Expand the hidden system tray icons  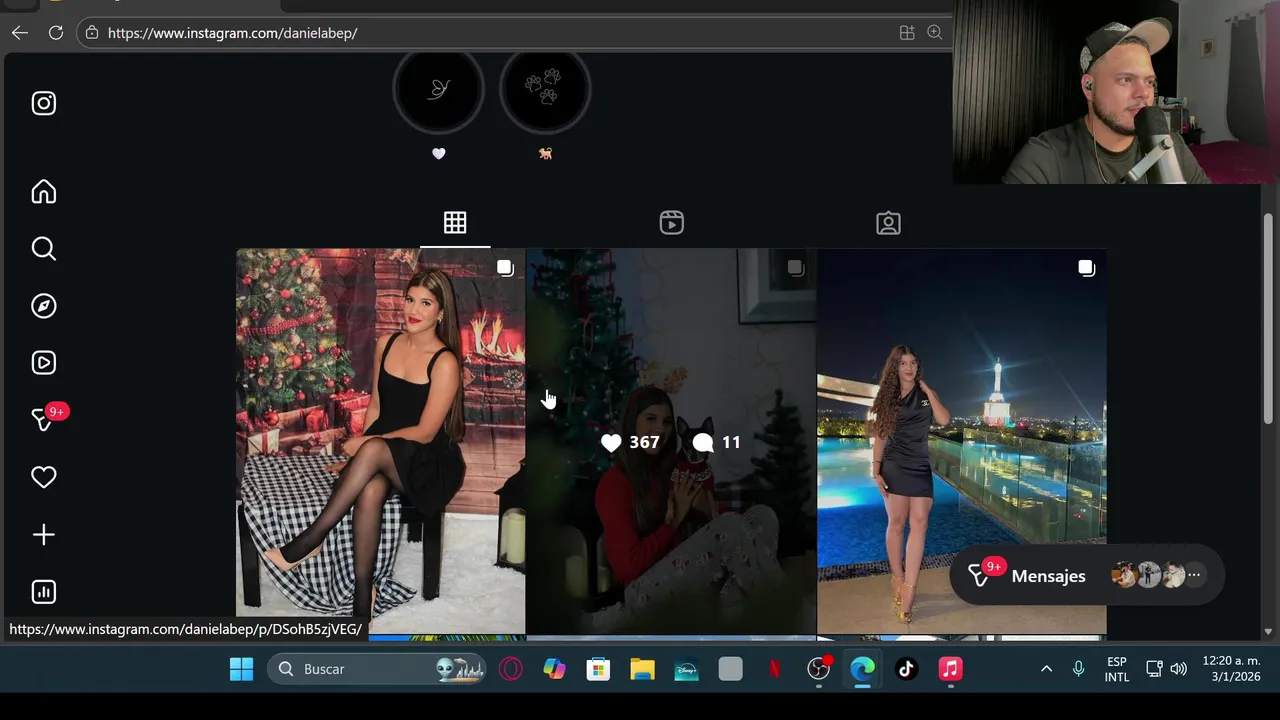pos(1046,669)
